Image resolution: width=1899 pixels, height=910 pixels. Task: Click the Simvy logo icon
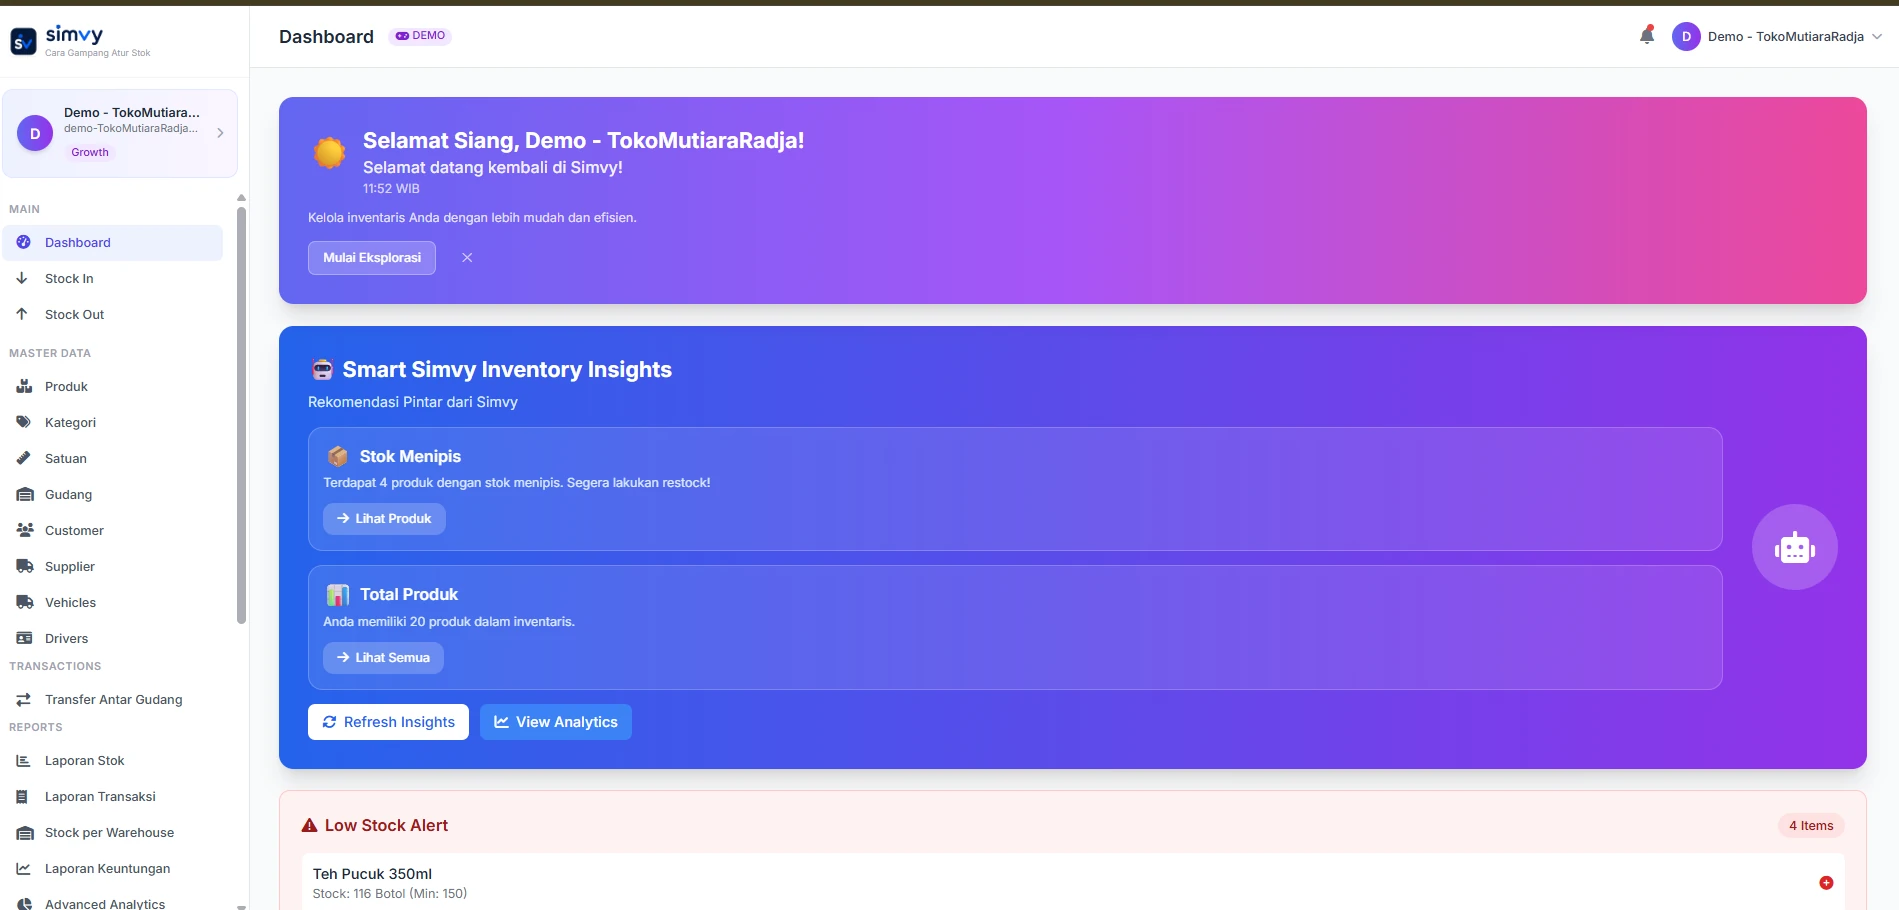click(23, 41)
